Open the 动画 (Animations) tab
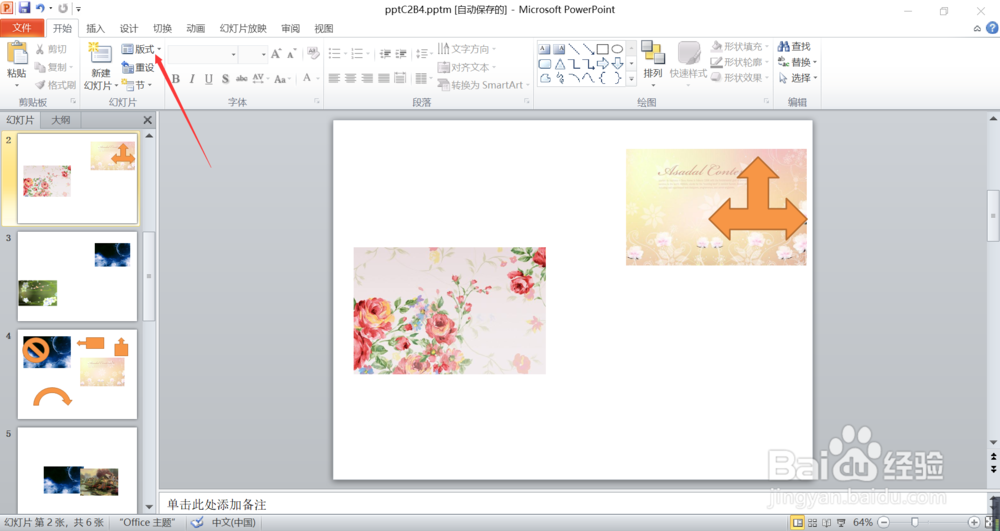This screenshot has height=531, width=1000. click(196, 28)
